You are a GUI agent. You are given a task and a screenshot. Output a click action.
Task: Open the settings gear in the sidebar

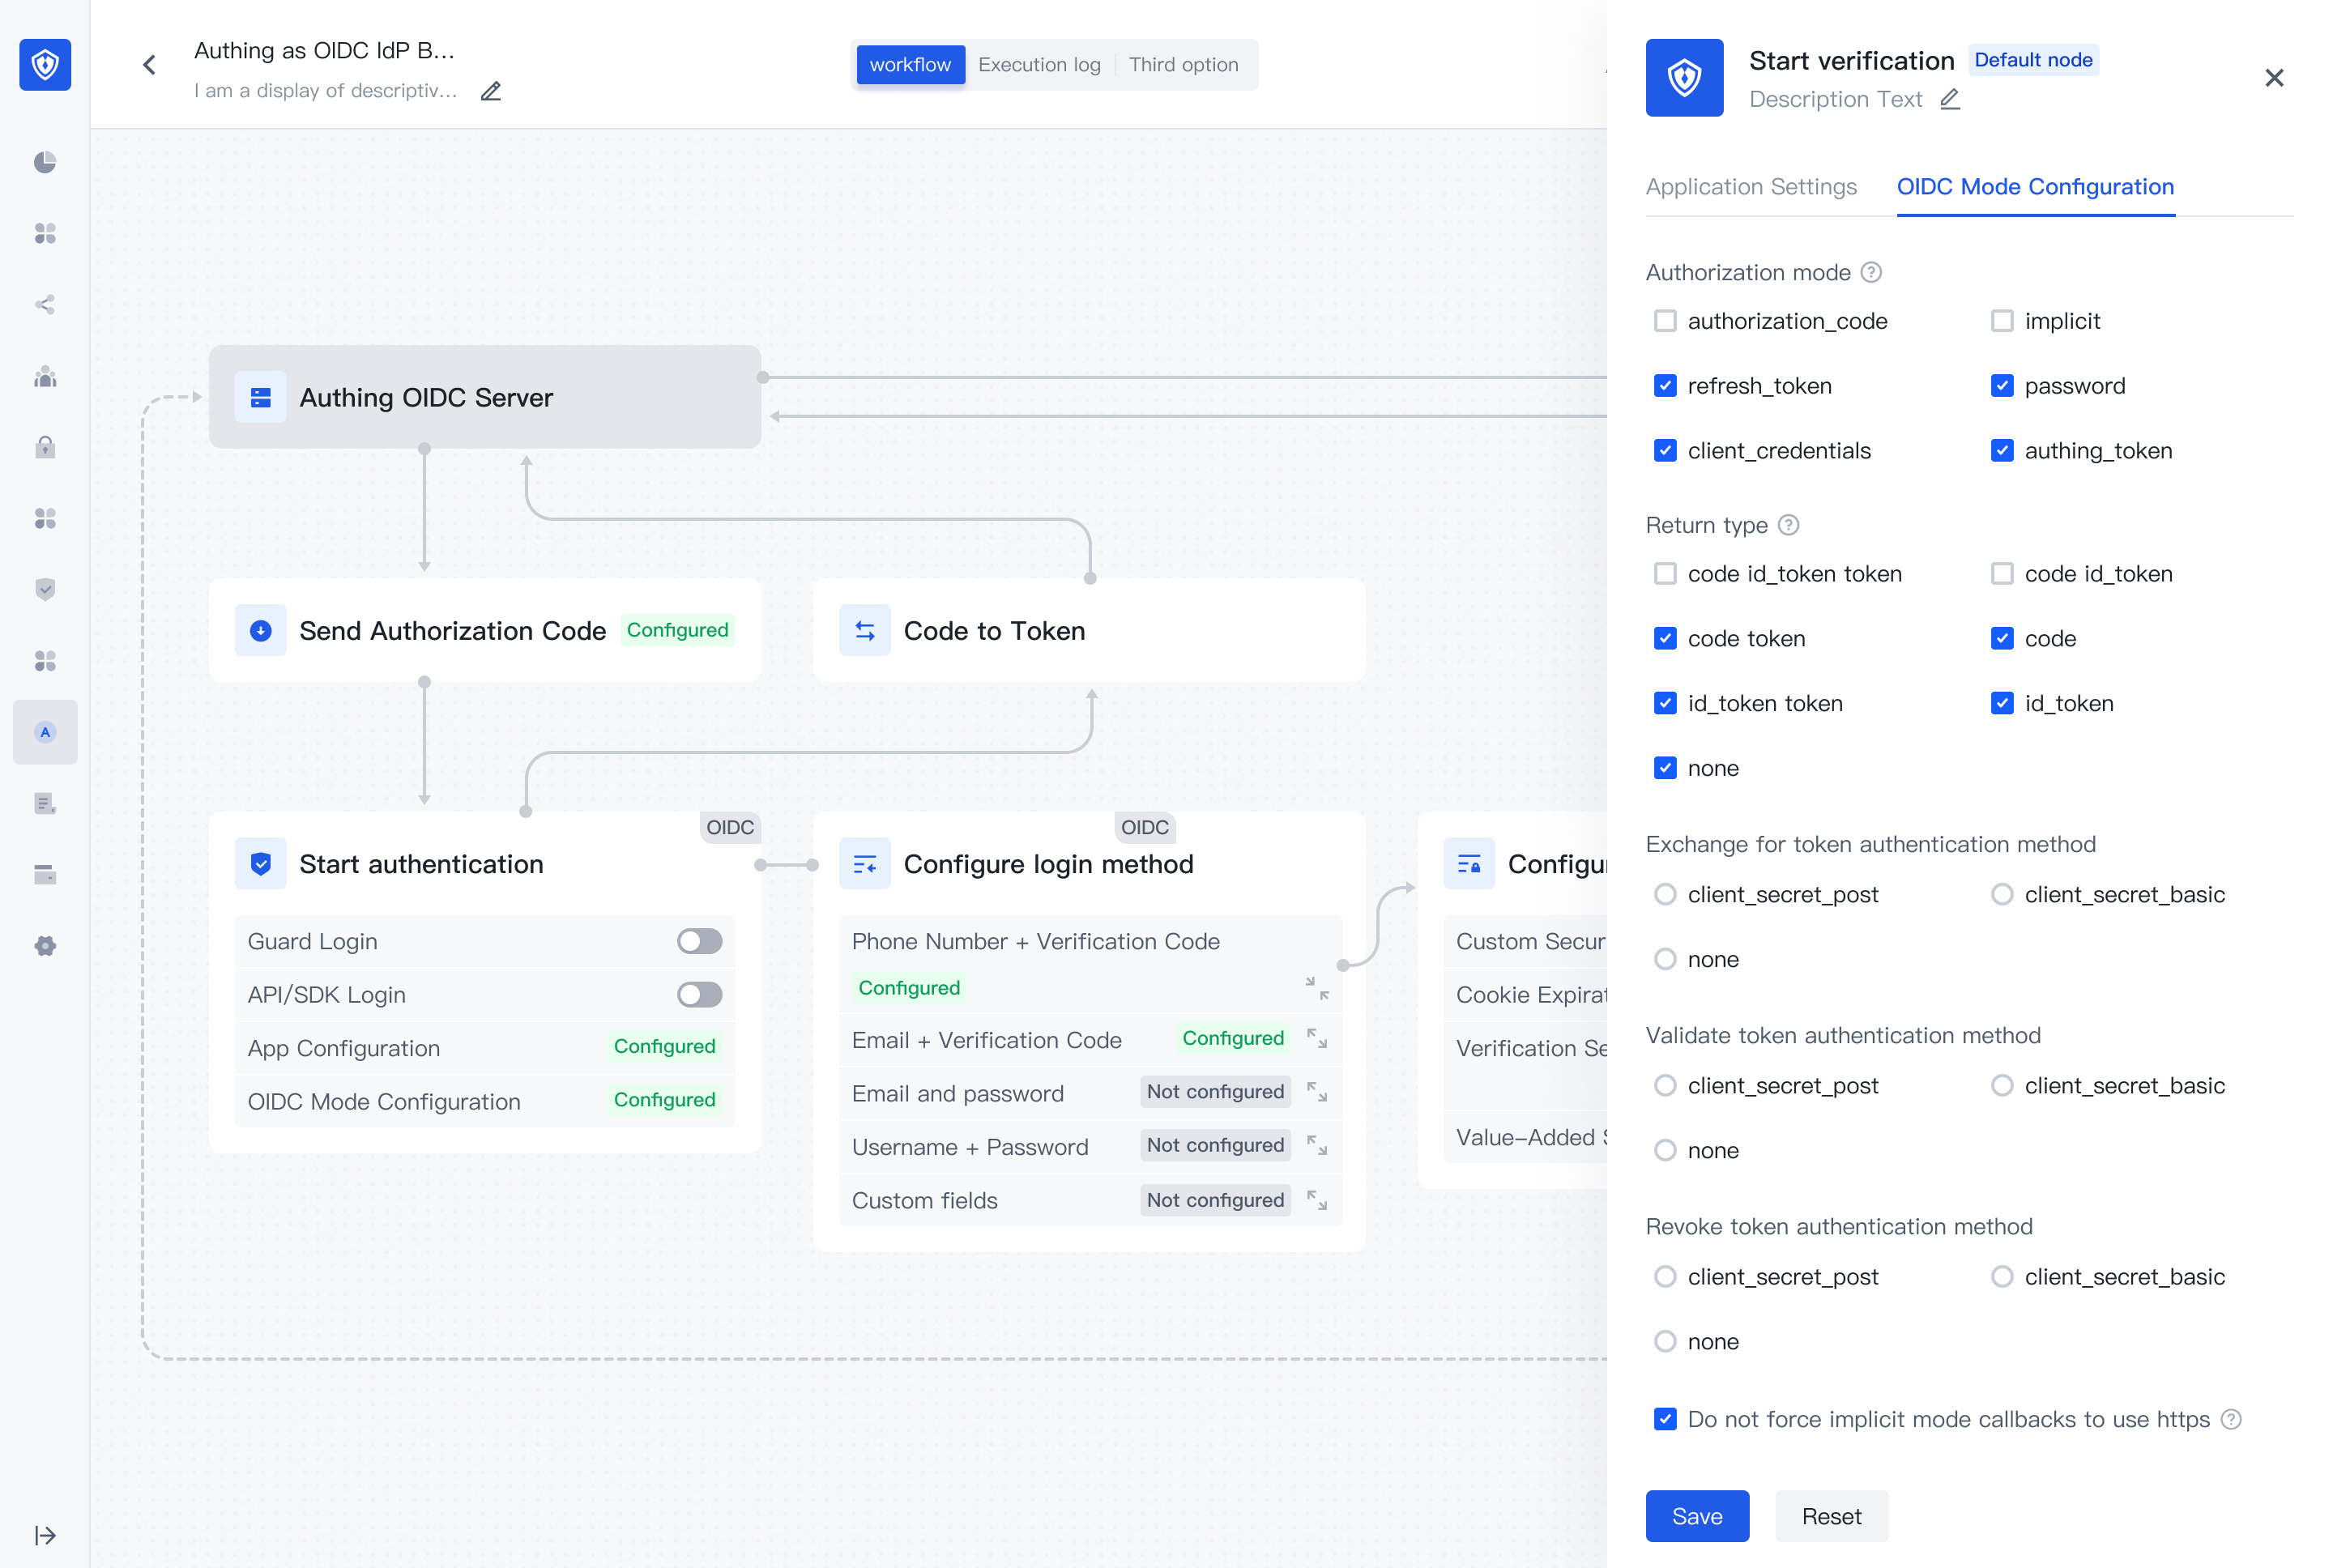(x=45, y=945)
